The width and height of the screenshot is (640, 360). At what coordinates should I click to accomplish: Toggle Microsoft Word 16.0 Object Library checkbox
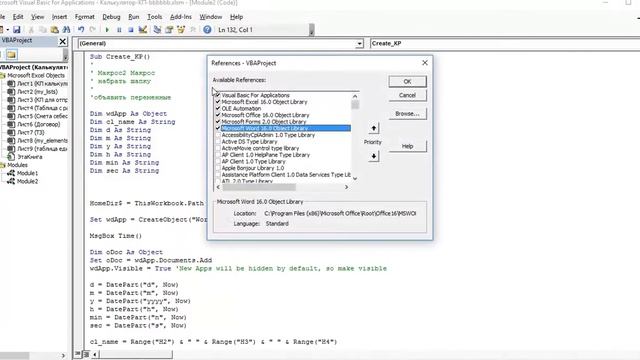tap(218, 128)
